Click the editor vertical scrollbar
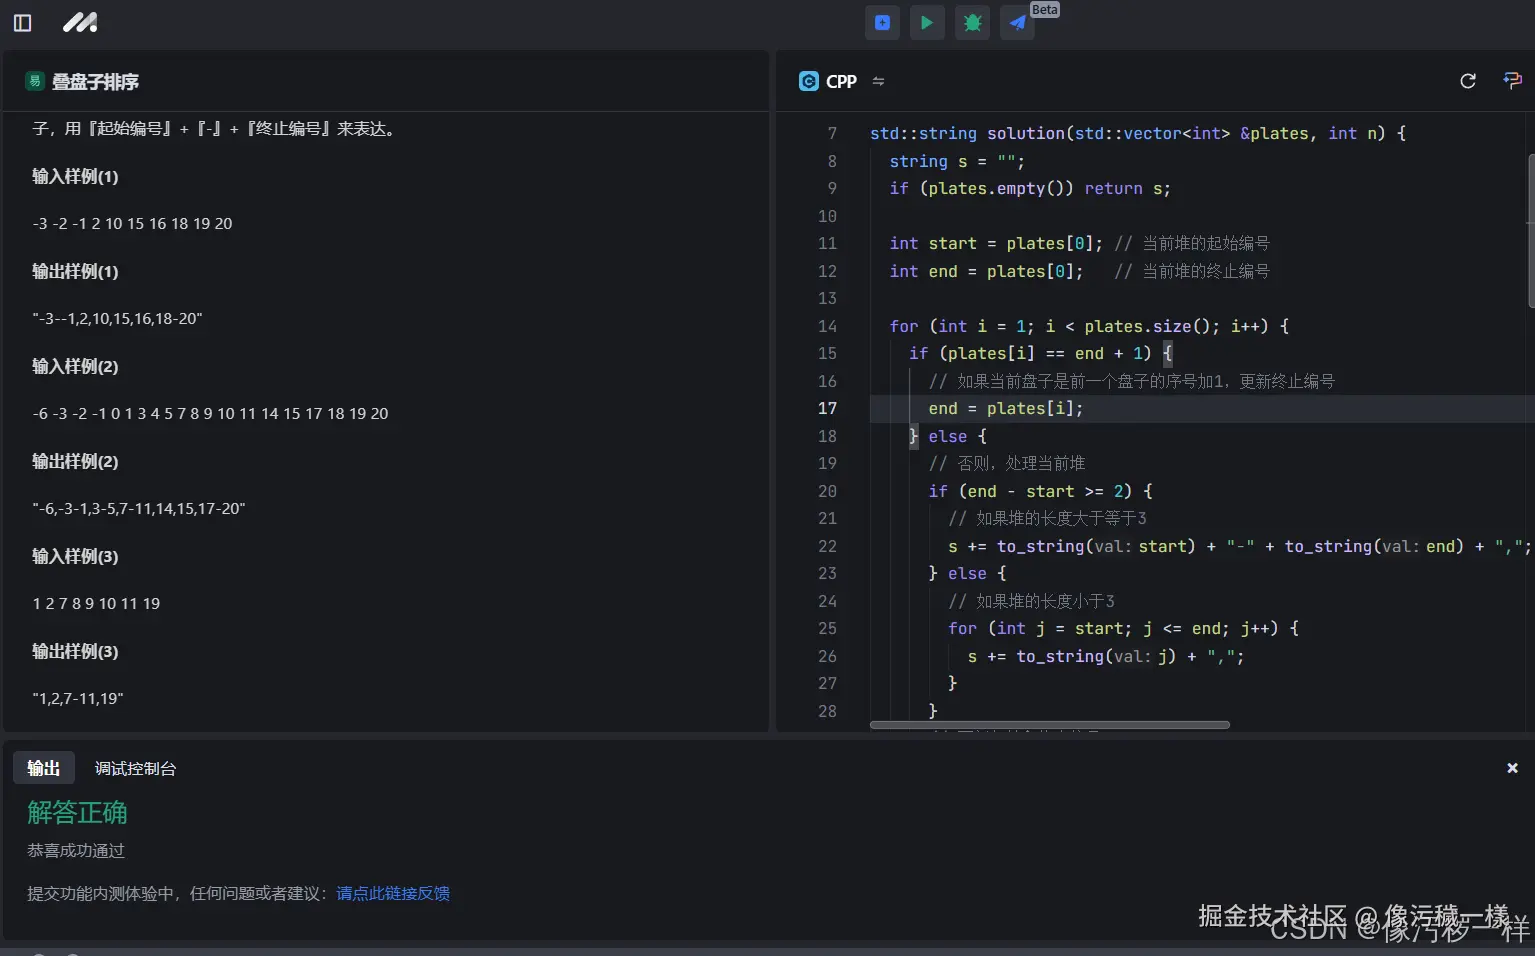This screenshot has width=1535, height=956. tap(1530, 230)
